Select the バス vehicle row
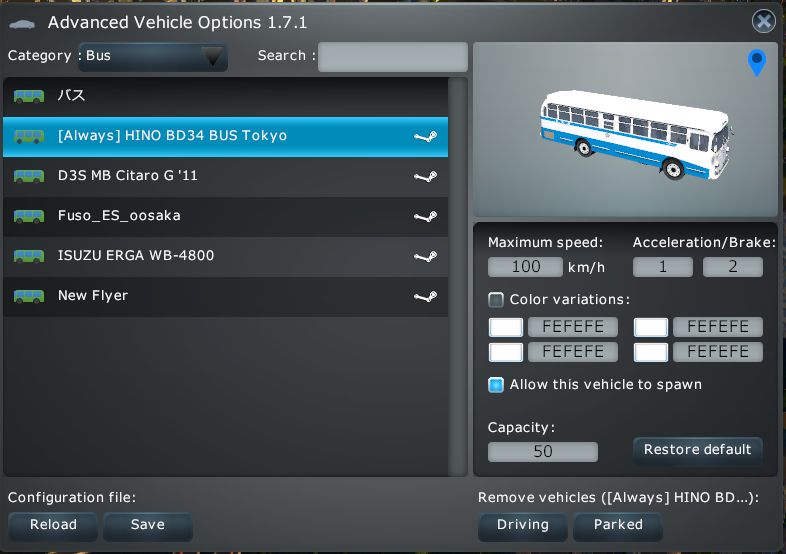The height and width of the screenshot is (554, 786). [226, 96]
